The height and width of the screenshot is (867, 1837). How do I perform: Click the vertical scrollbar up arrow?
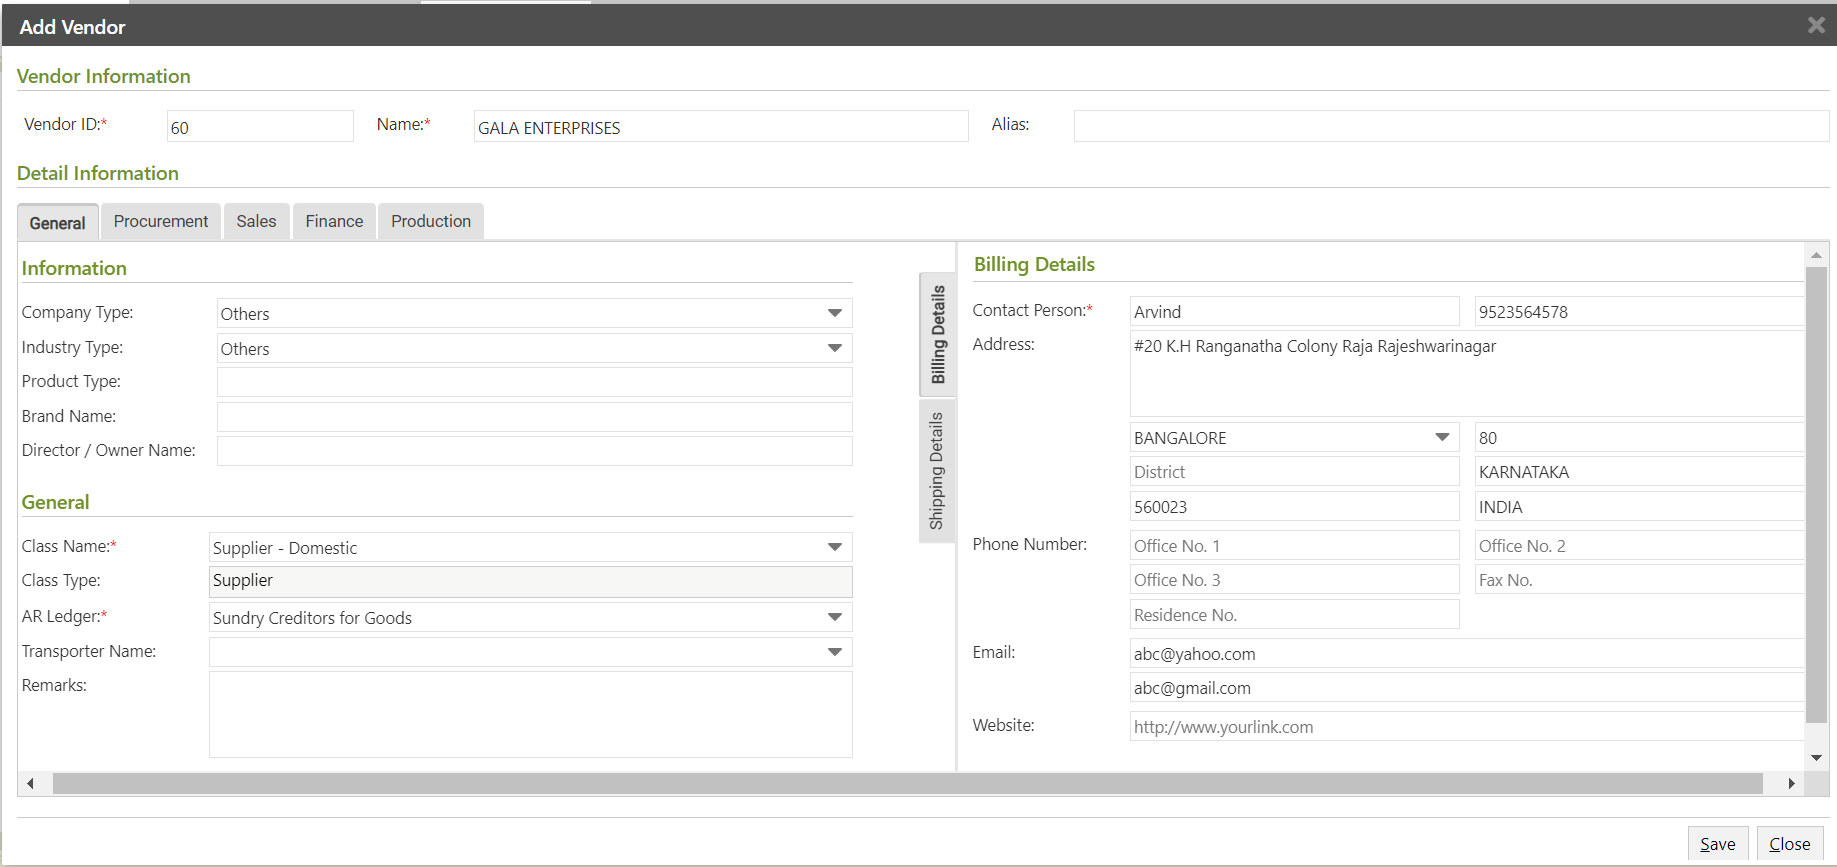1817,255
